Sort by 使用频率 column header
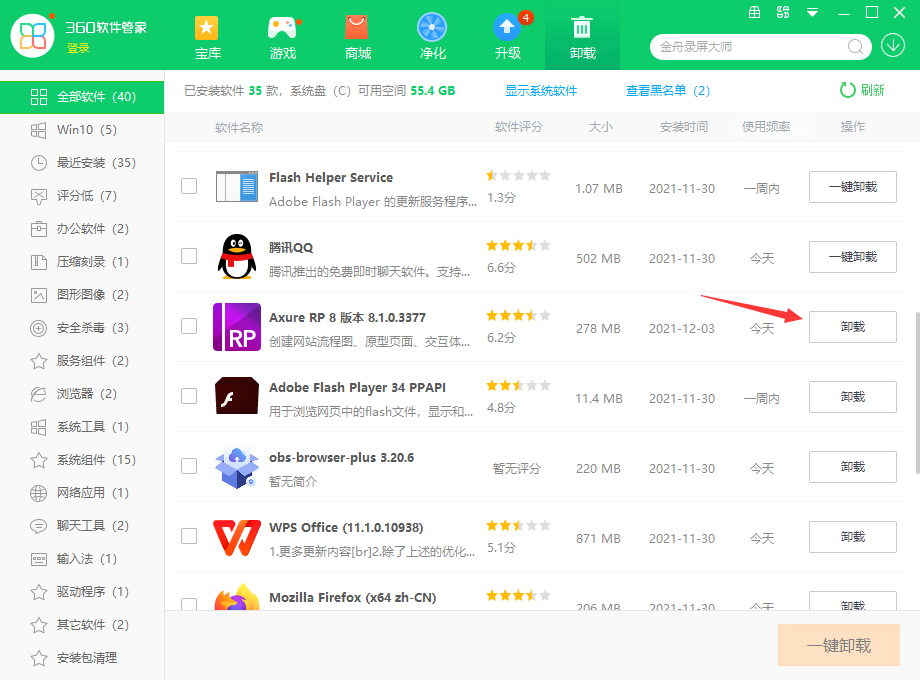The image size is (920, 680). tap(766, 127)
